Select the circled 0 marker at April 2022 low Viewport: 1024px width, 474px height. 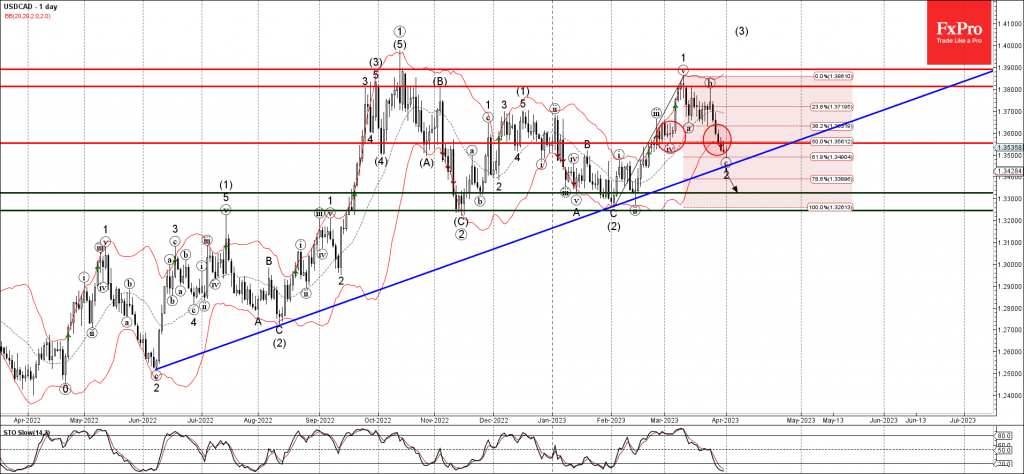(x=65, y=389)
